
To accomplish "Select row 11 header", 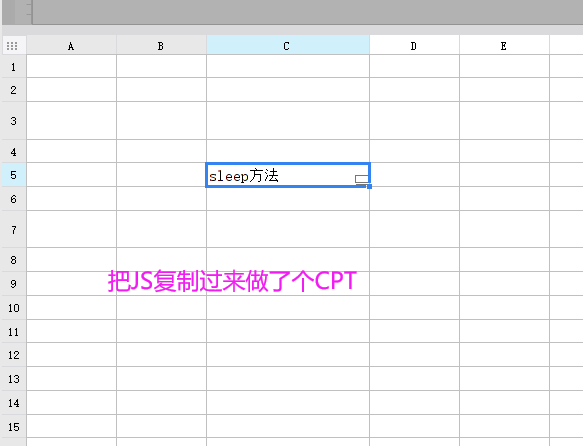I will pos(14,331).
